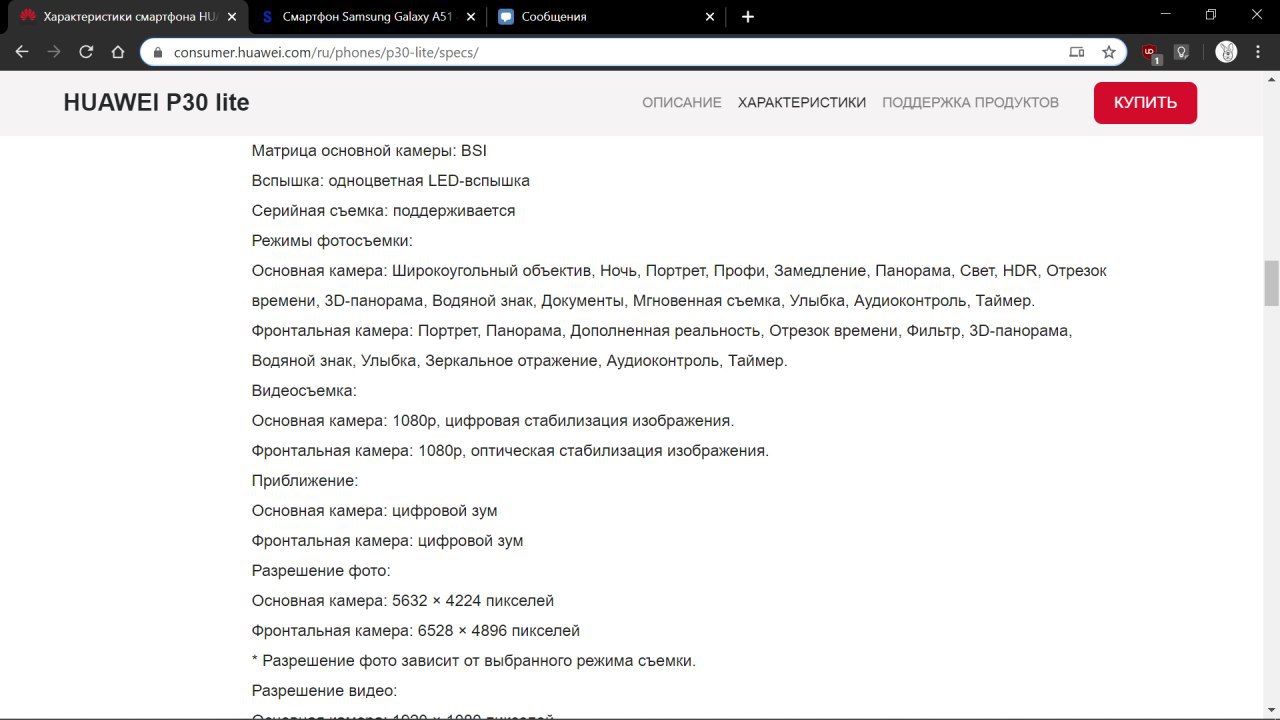Close the Huawei characteristics tab
Screen dimensions: 1280x720
(x=233, y=16)
